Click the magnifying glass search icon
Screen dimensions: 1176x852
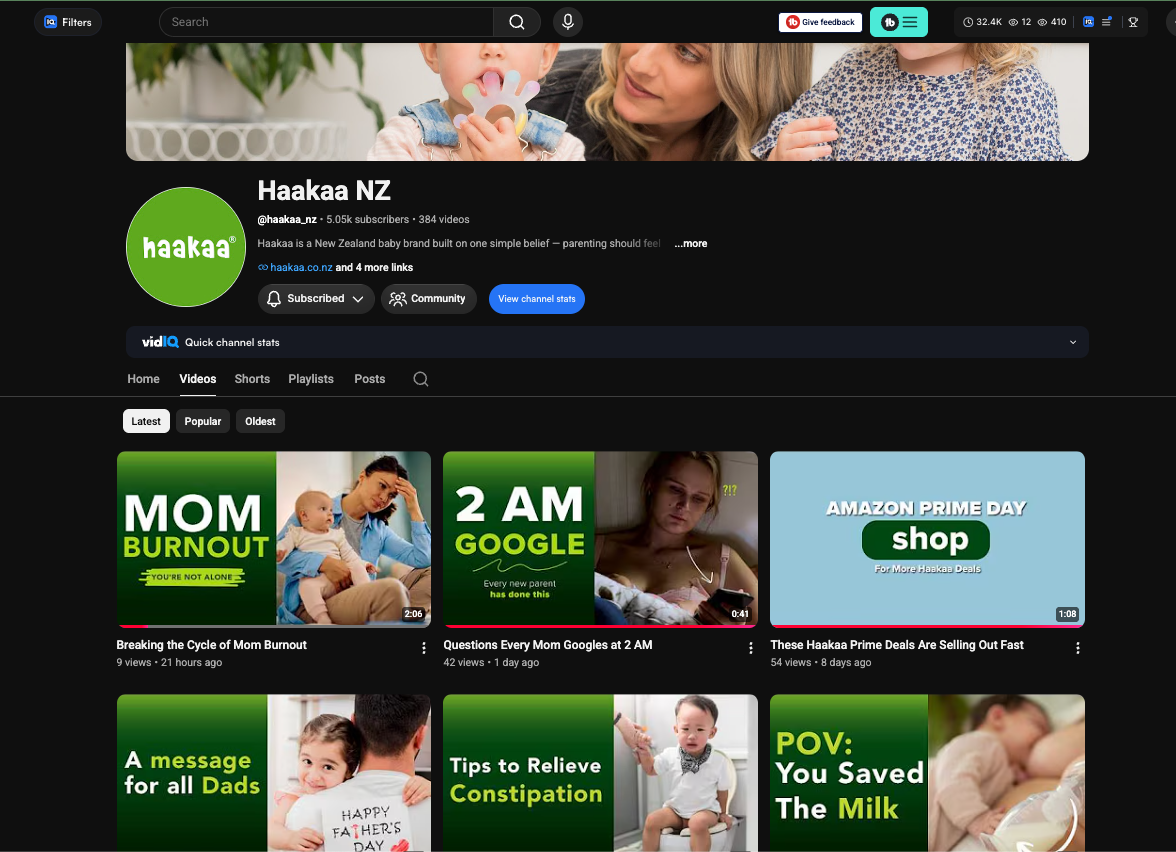coord(517,22)
